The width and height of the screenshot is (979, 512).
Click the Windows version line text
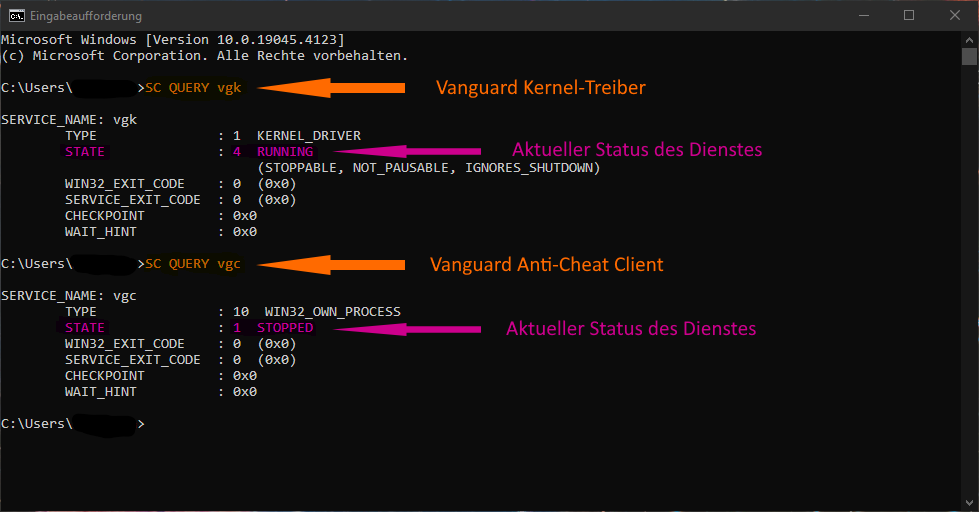pyautogui.click(x=173, y=40)
